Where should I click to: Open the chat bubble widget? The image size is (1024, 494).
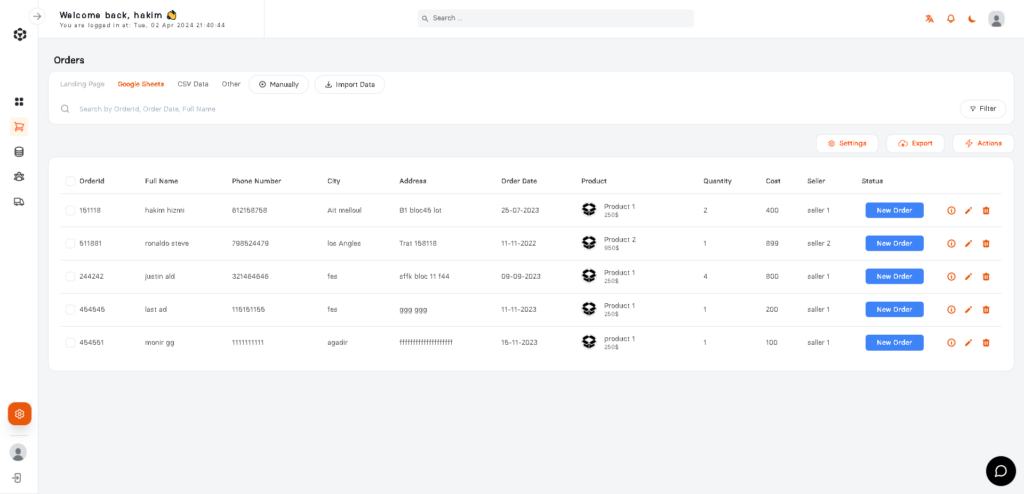1000,471
